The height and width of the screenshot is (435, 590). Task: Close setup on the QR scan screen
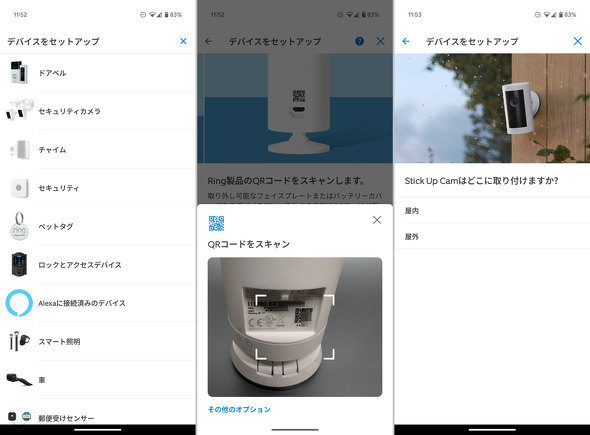[x=380, y=41]
